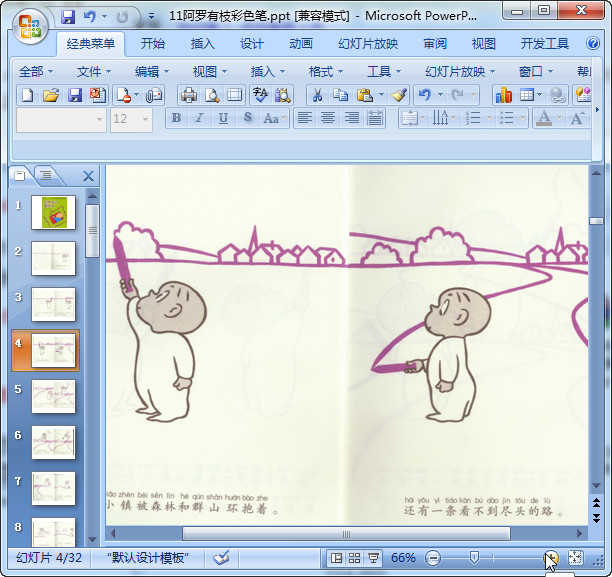Activate Format Painter brush
Screen dimensions: 612x577
399,95
